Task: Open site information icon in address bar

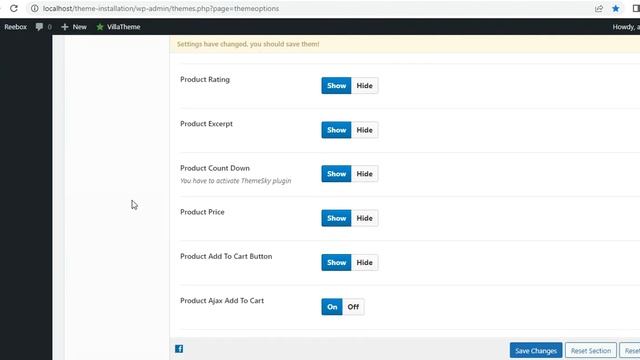Action: click(x=35, y=8)
